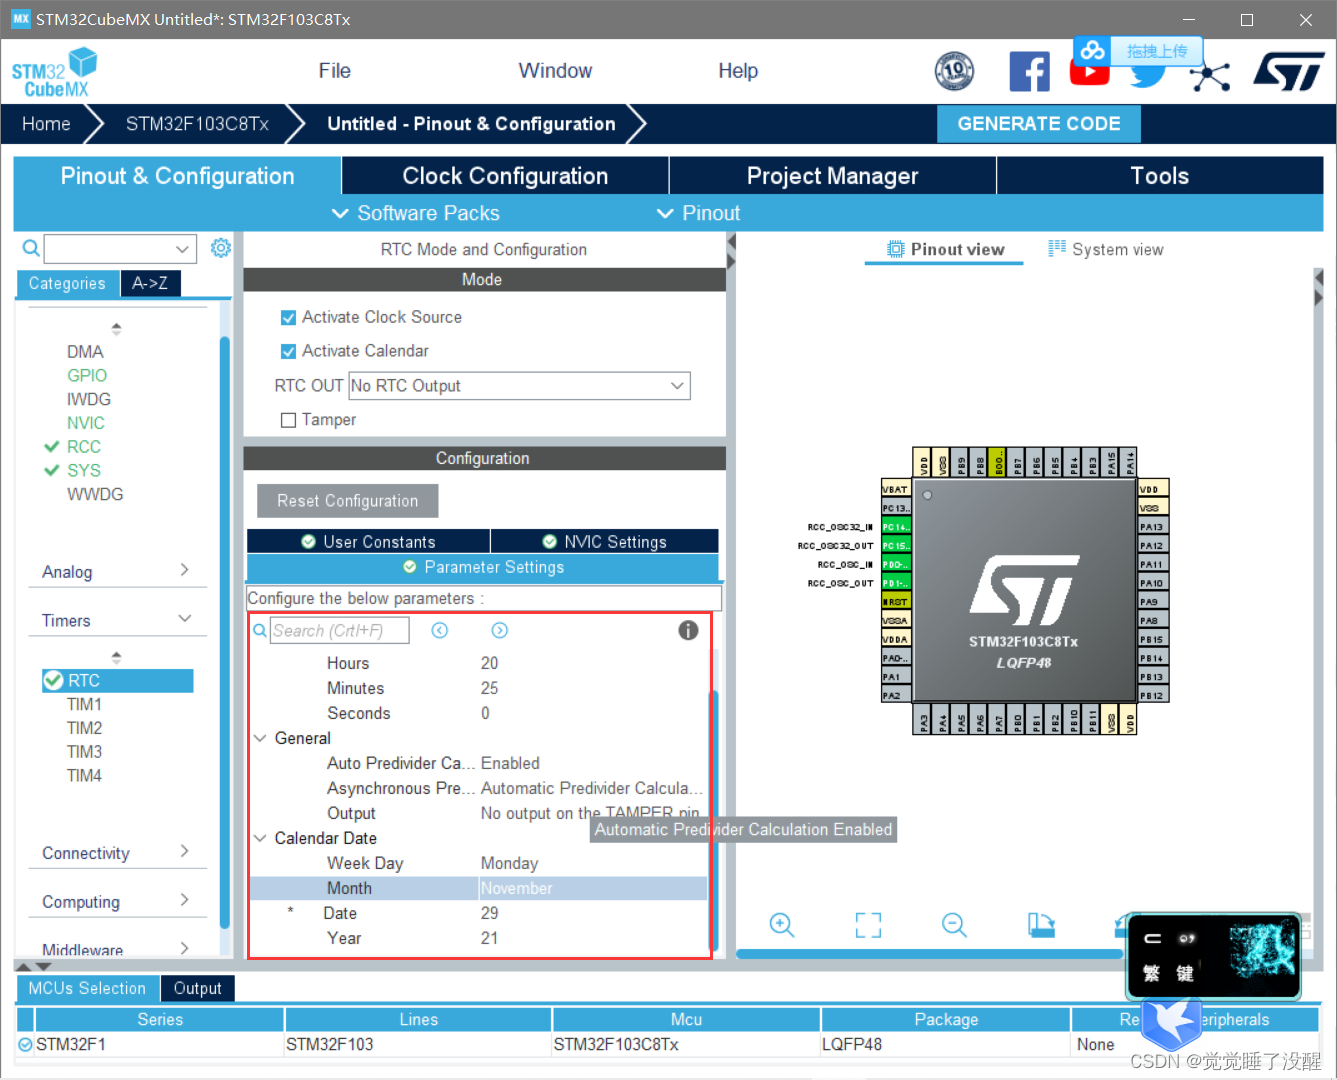Select RCC in system core list
The height and width of the screenshot is (1080, 1337).
click(x=83, y=447)
